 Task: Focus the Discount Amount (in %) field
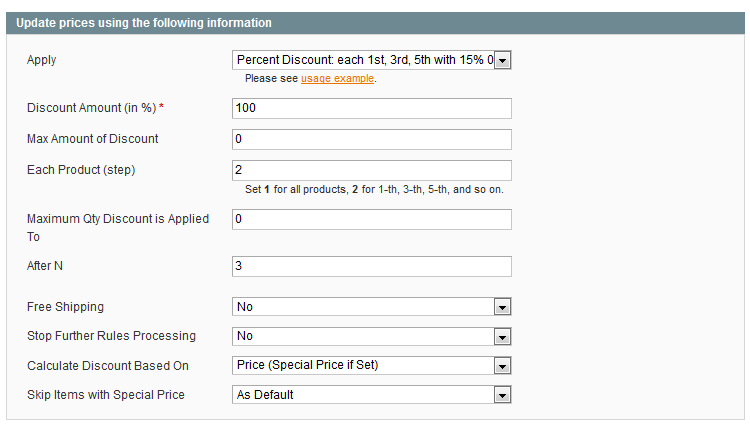372,108
